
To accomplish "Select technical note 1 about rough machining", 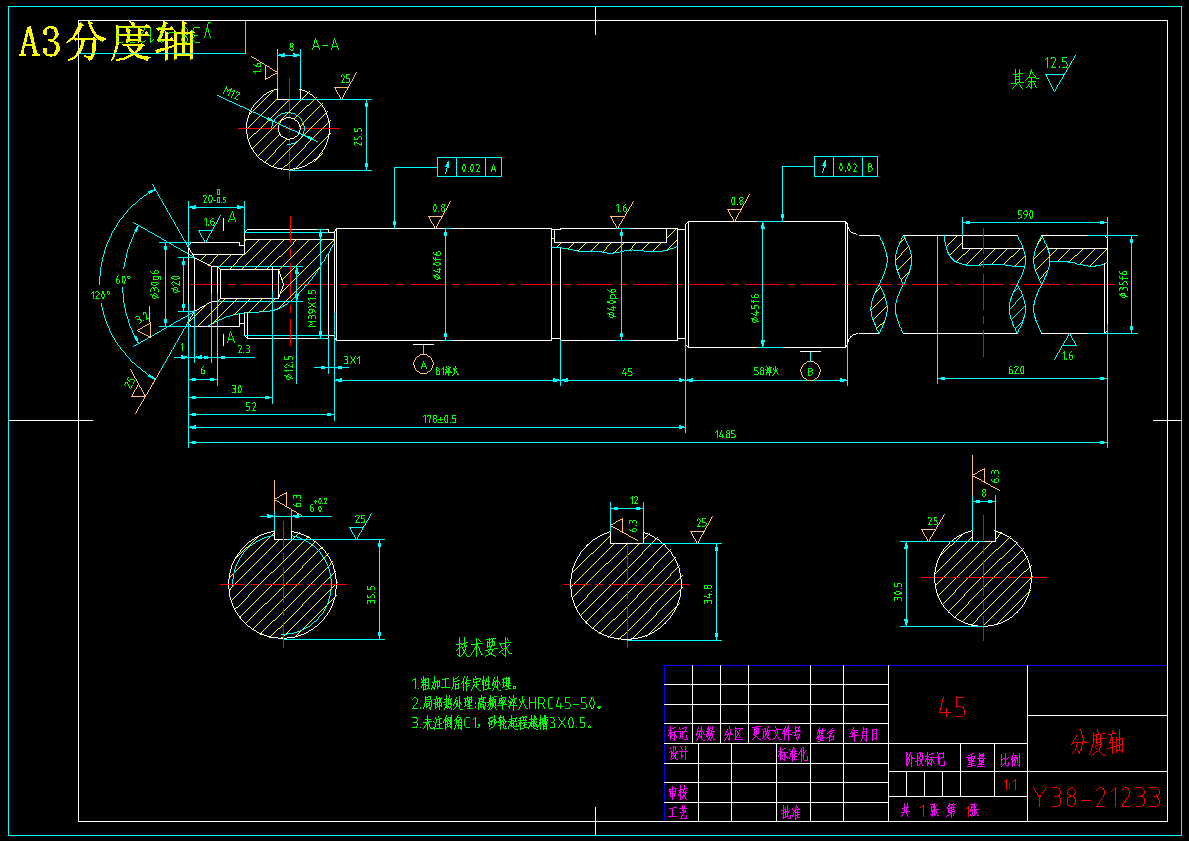I will click(466, 684).
